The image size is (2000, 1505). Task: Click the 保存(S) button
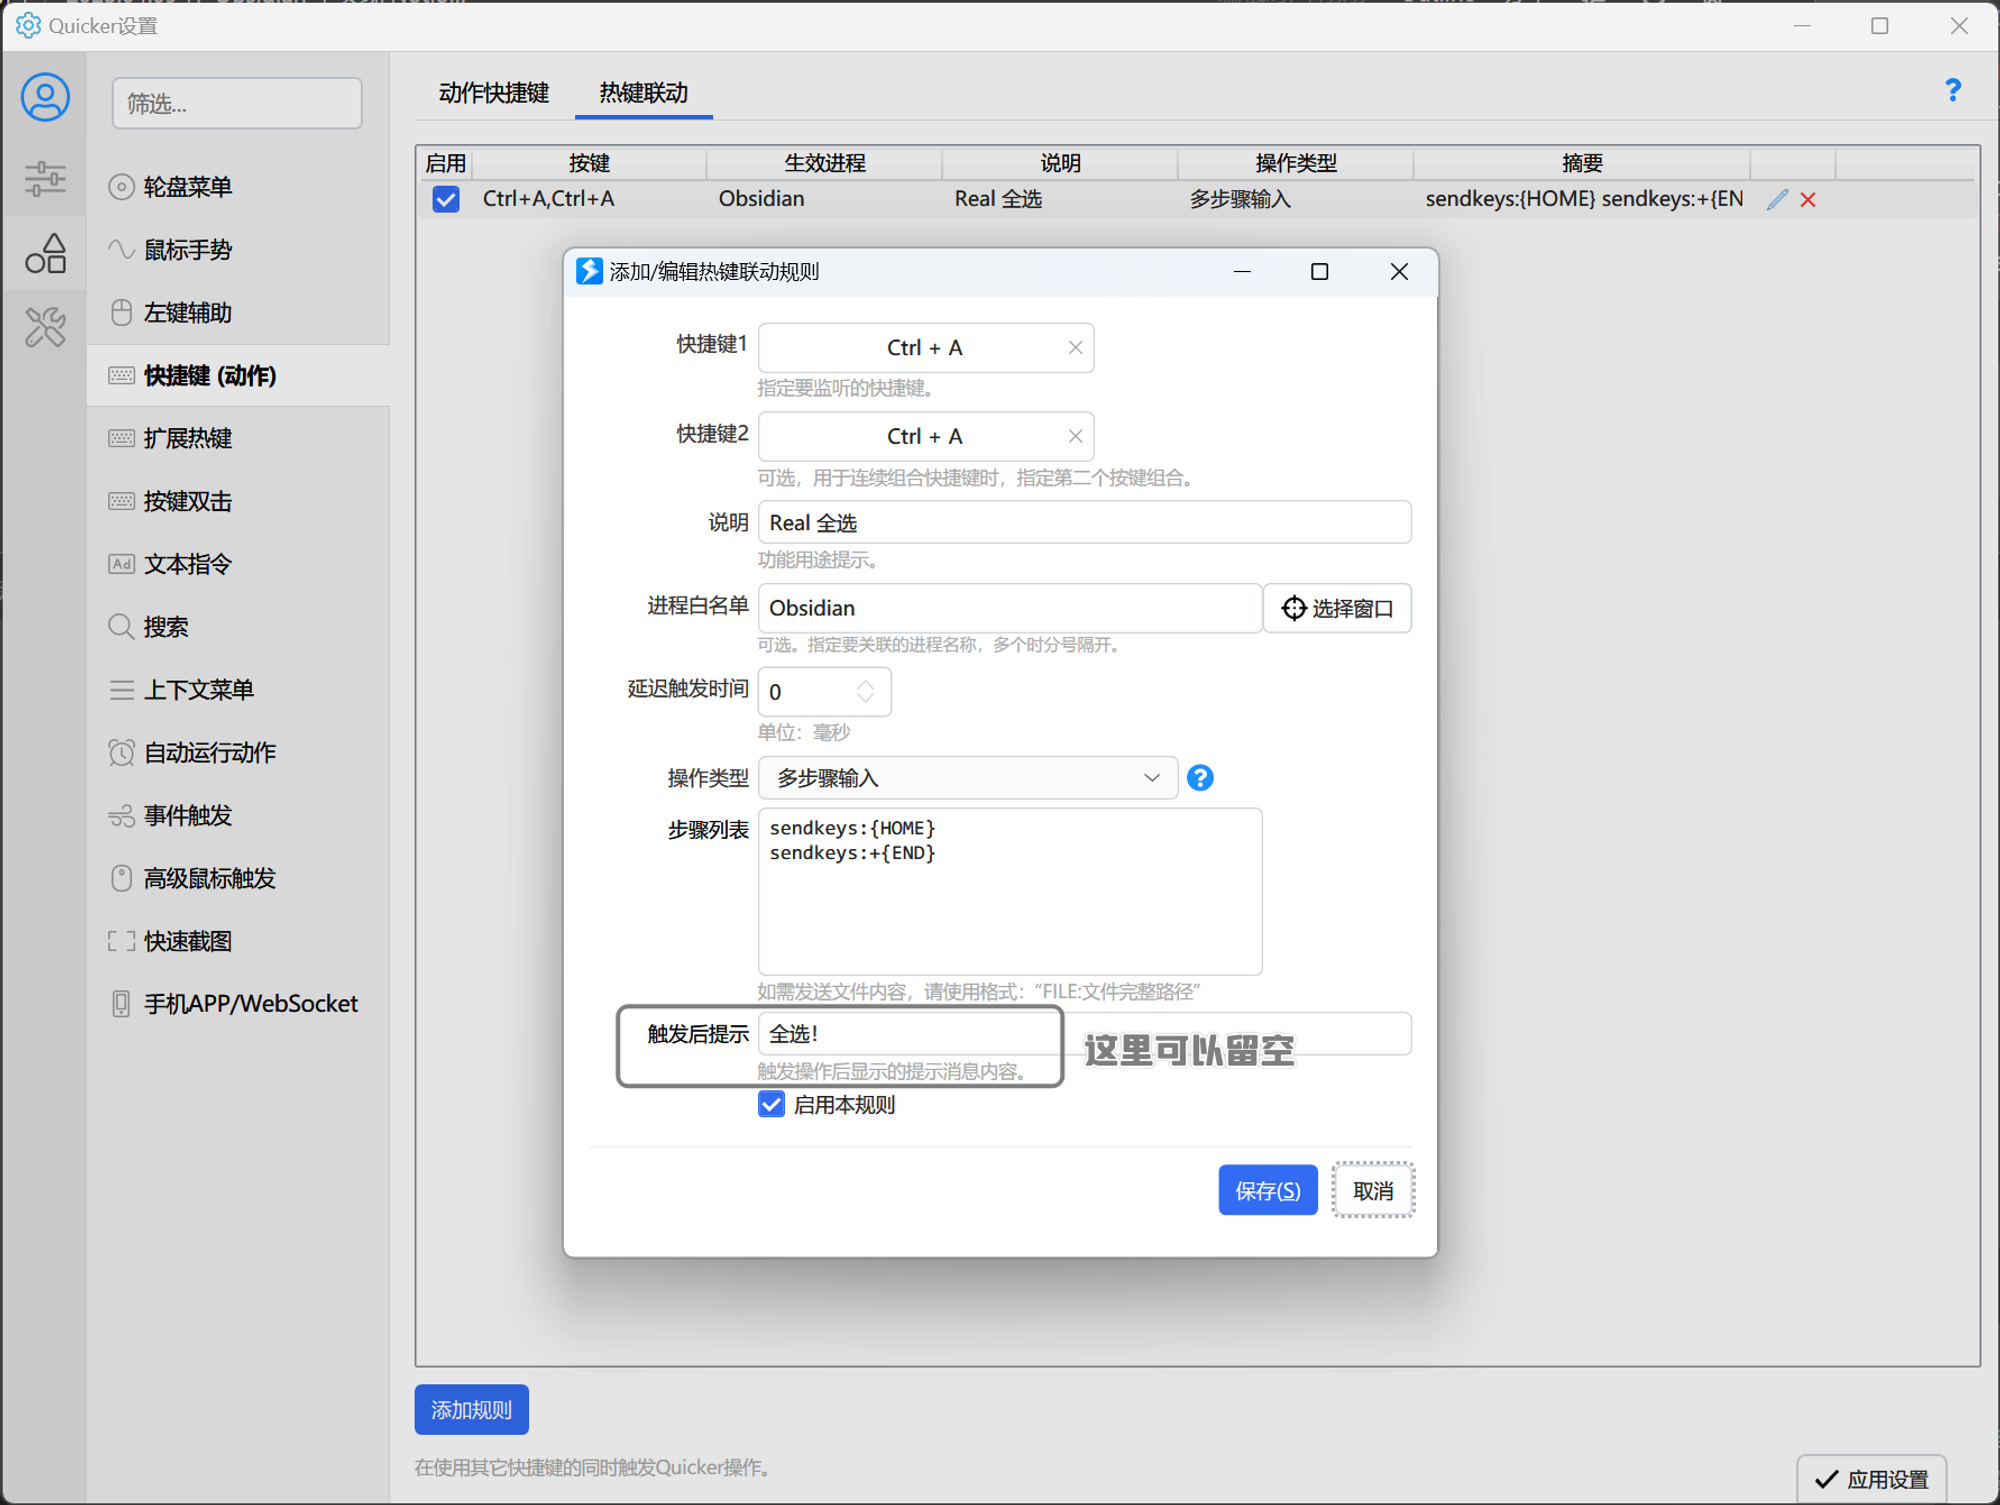pos(1266,1190)
